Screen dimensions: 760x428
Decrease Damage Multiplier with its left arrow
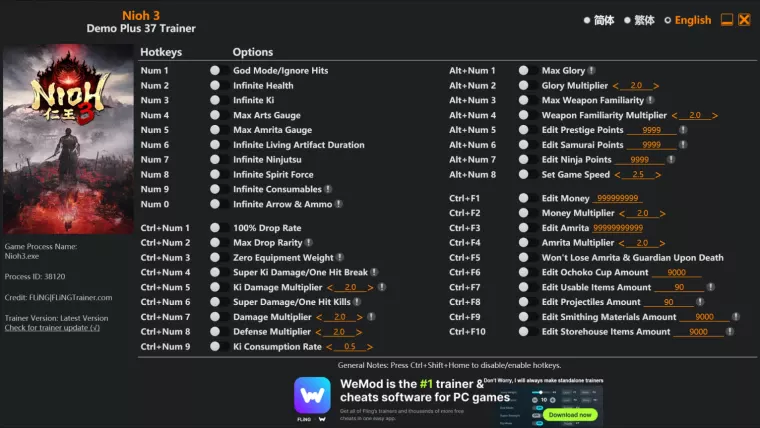click(x=319, y=317)
